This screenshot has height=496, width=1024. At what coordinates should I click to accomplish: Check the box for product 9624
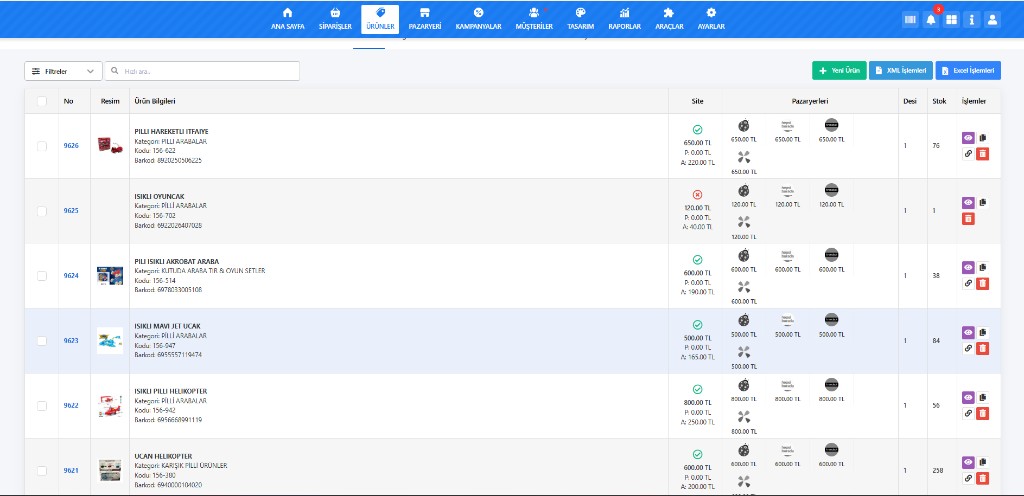[42, 275]
